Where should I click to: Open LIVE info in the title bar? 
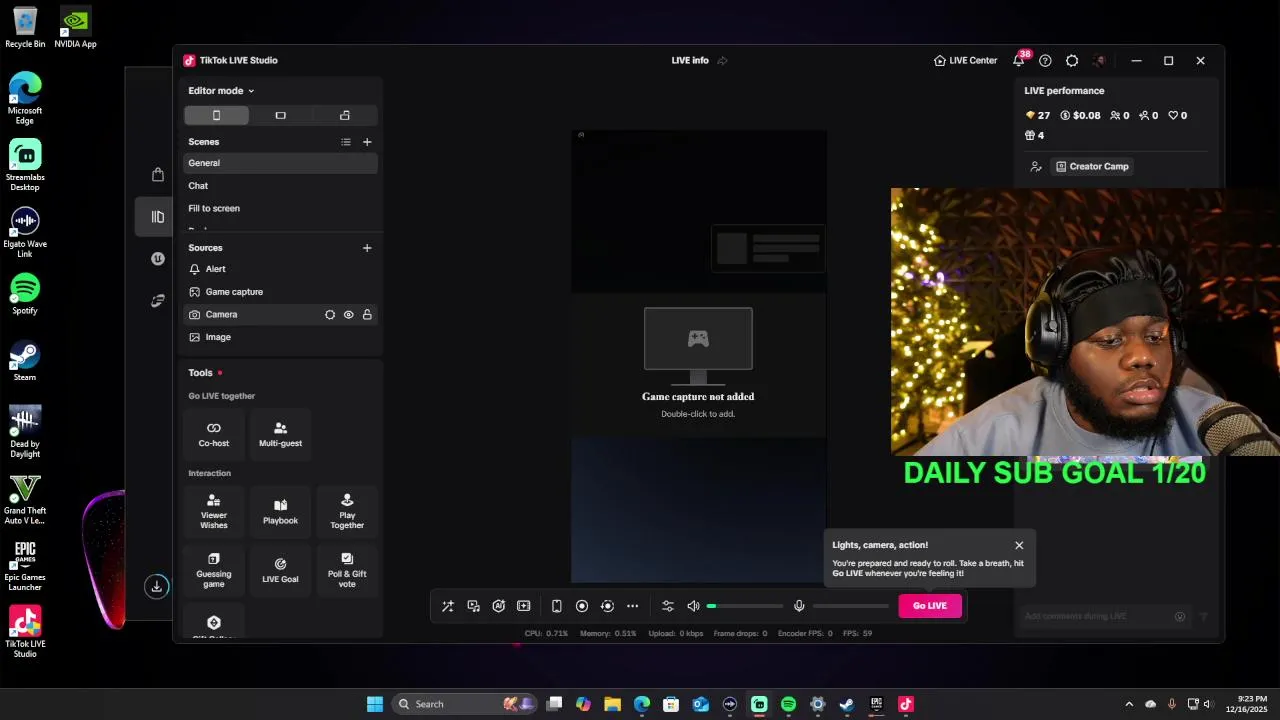[x=690, y=61]
